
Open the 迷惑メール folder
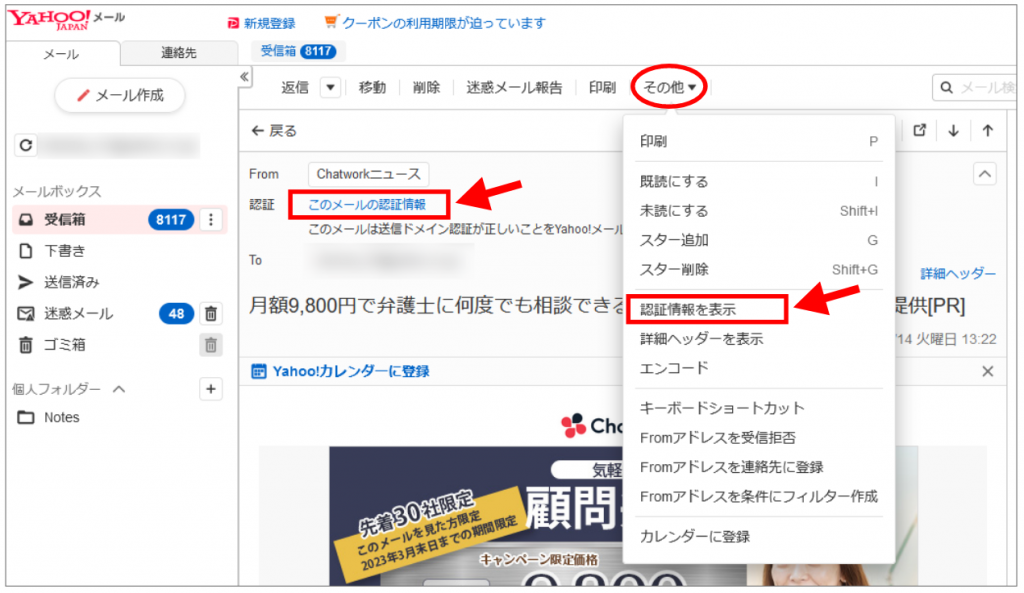pos(78,314)
